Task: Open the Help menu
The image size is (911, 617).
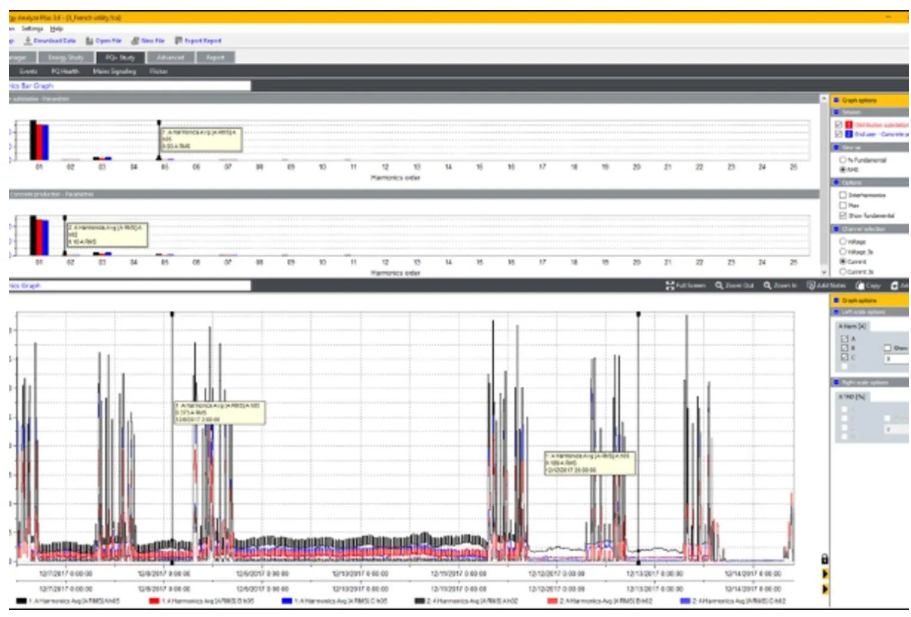Action: coord(56,28)
